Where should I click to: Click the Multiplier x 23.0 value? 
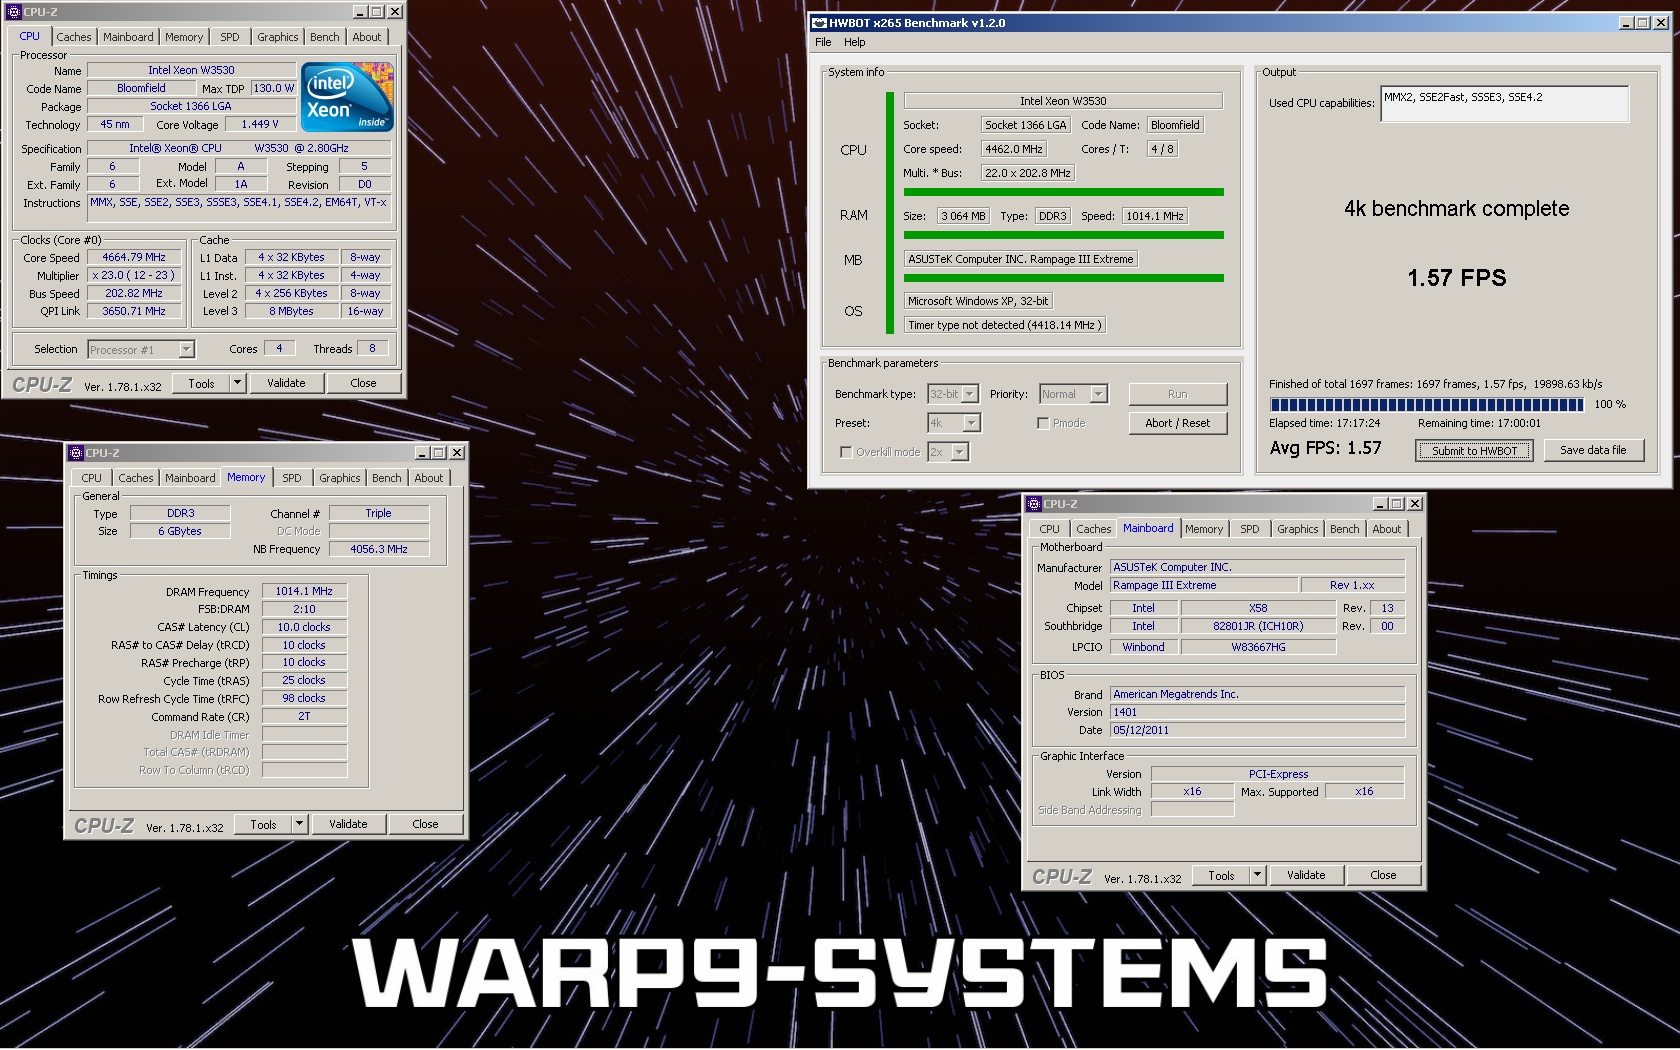click(134, 275)
